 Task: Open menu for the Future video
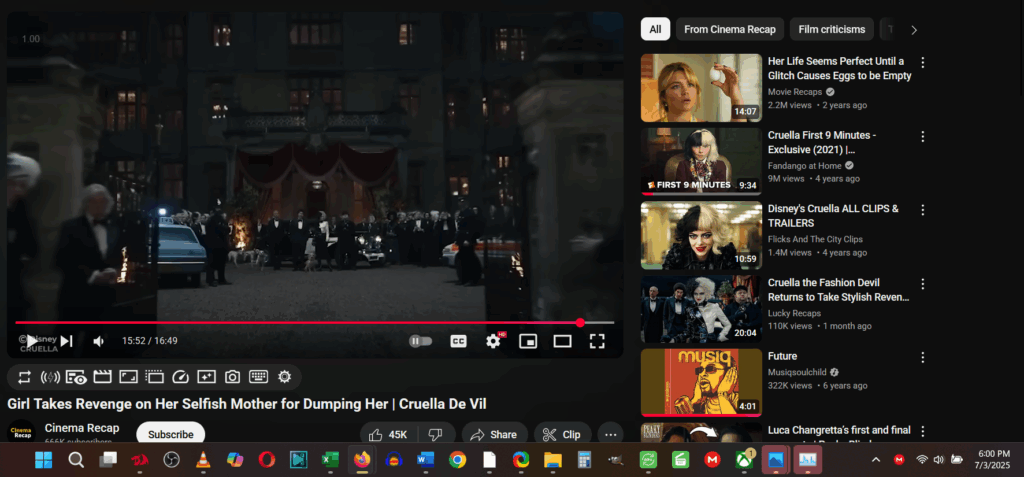pyautogui.click(x=923, y=357)
